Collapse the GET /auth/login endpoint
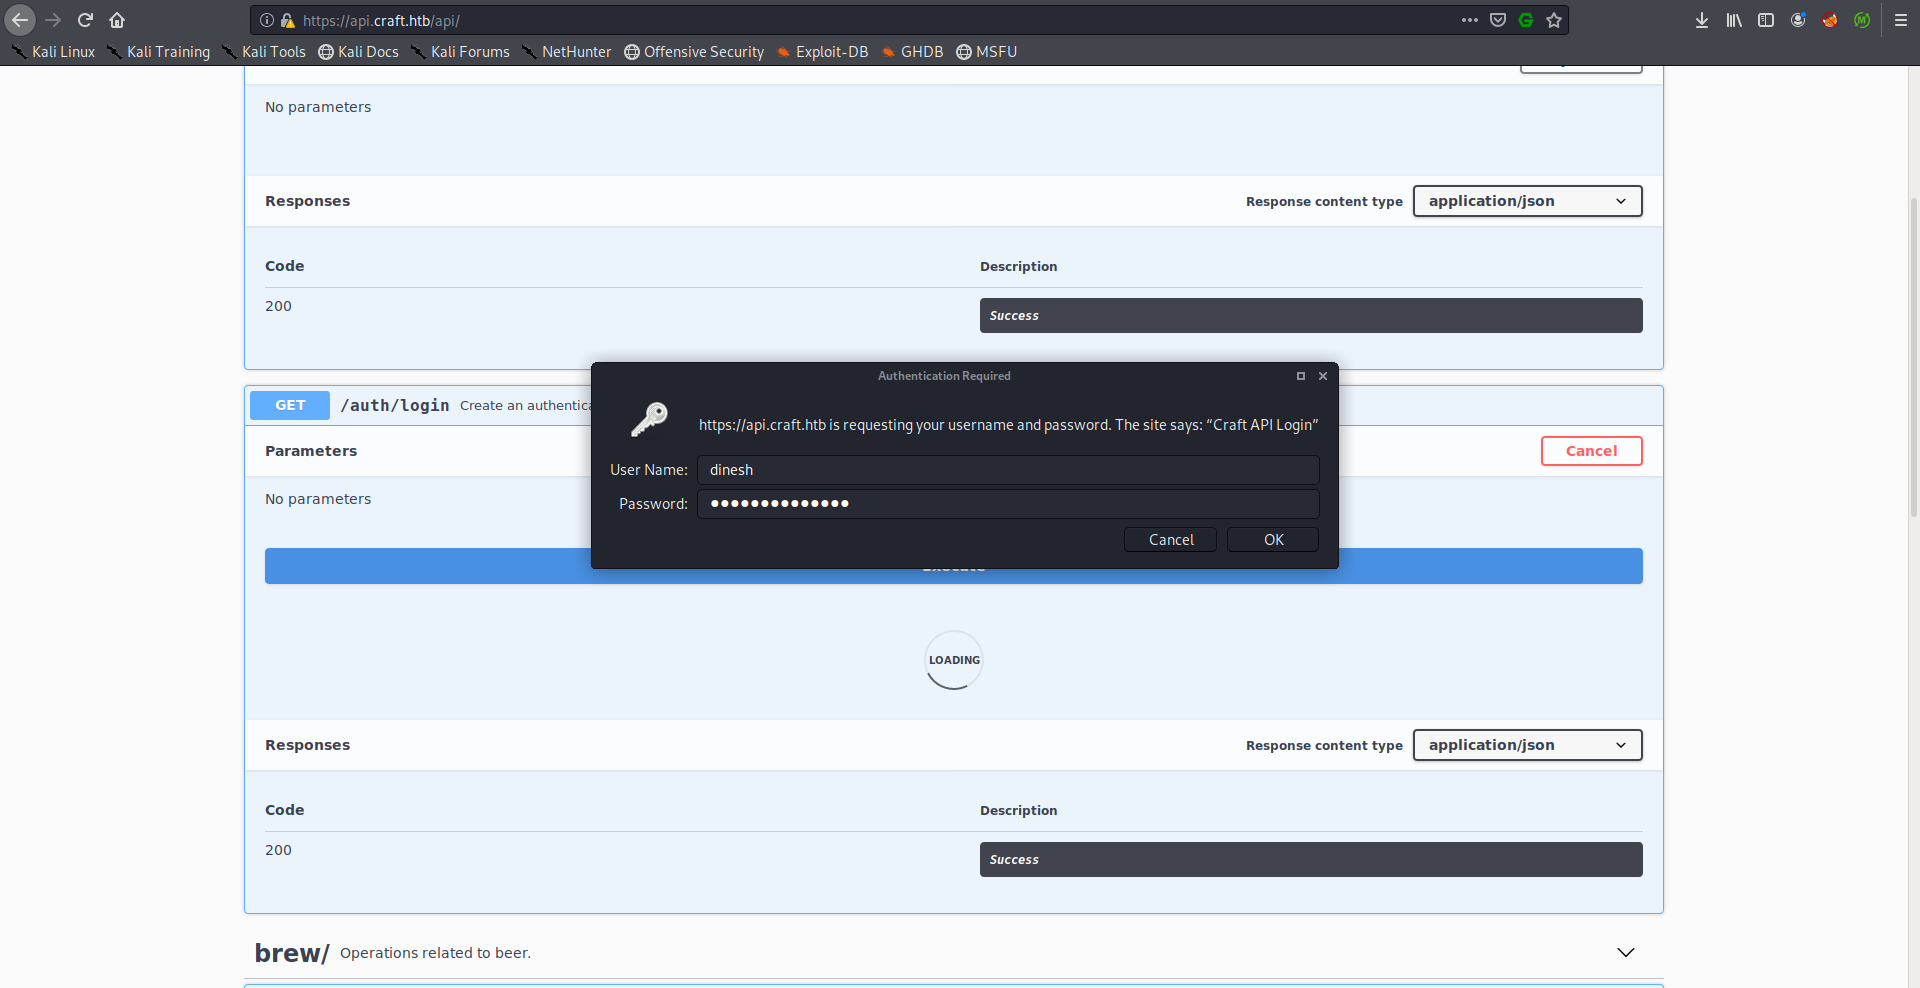Image resolution: width=1920 pixels, height=988 pixels. pyautogui.click(x=396, y=405)
